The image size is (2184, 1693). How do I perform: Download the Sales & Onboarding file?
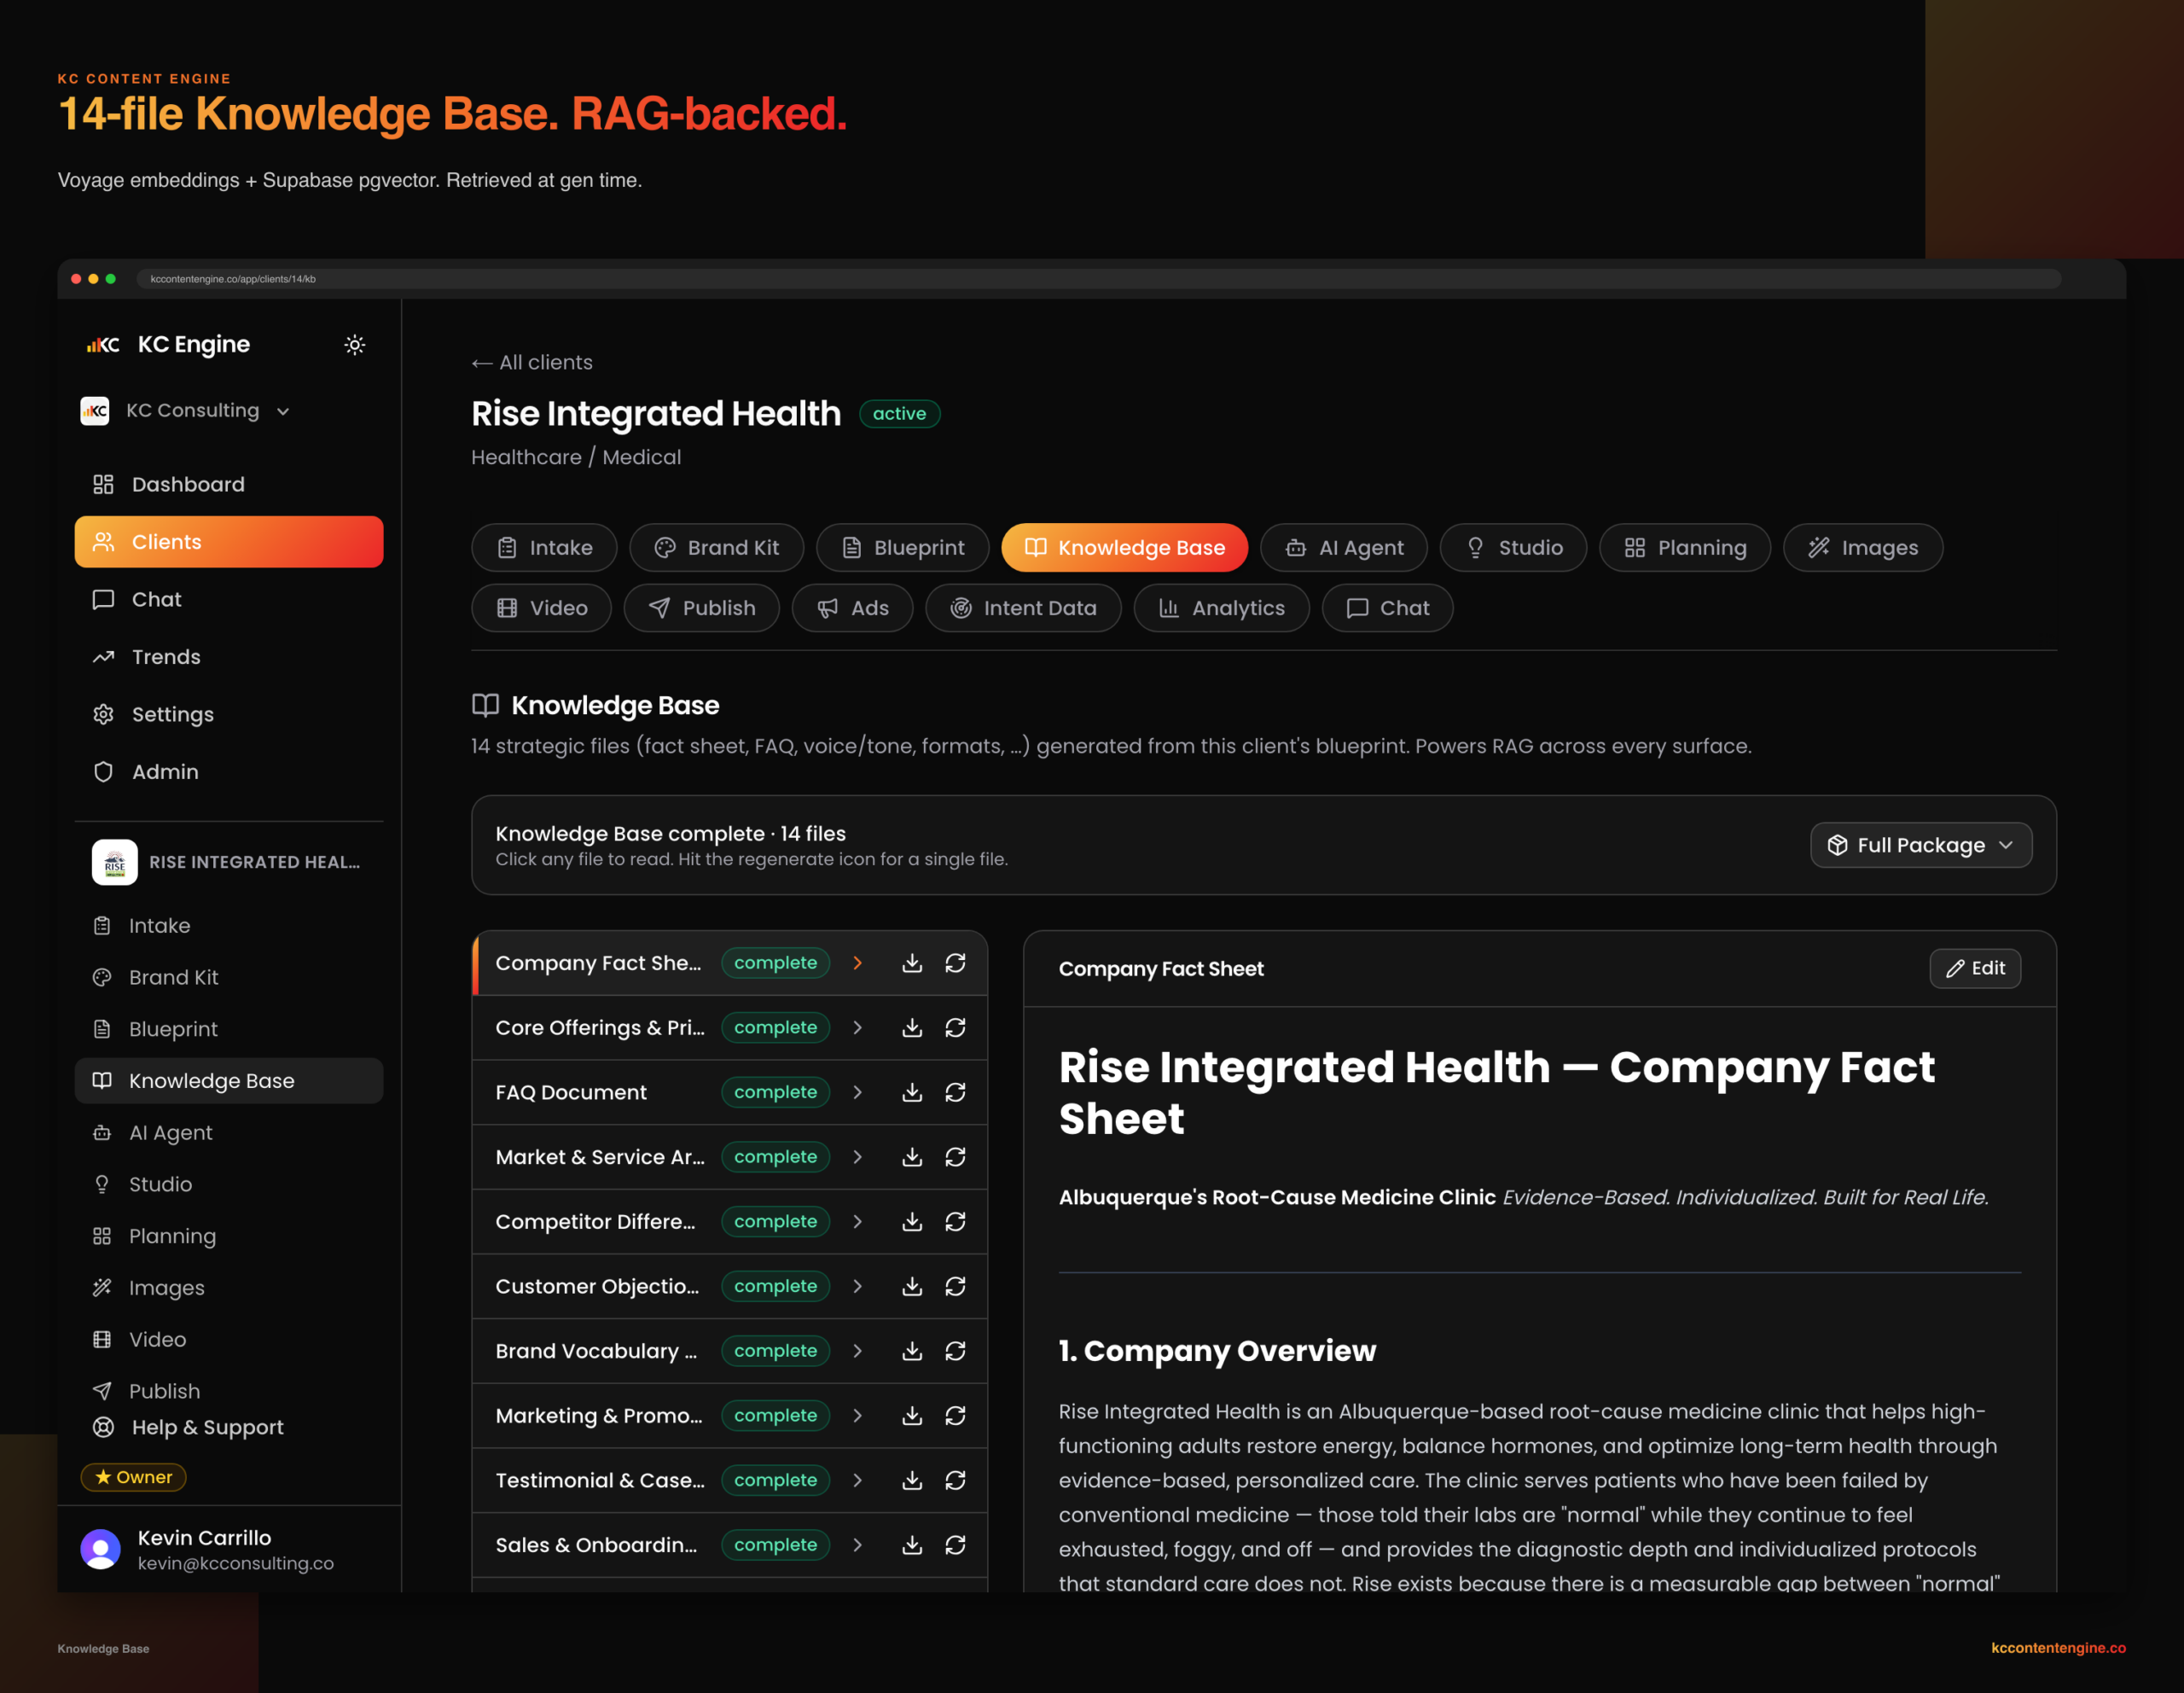coord(912,1545)
